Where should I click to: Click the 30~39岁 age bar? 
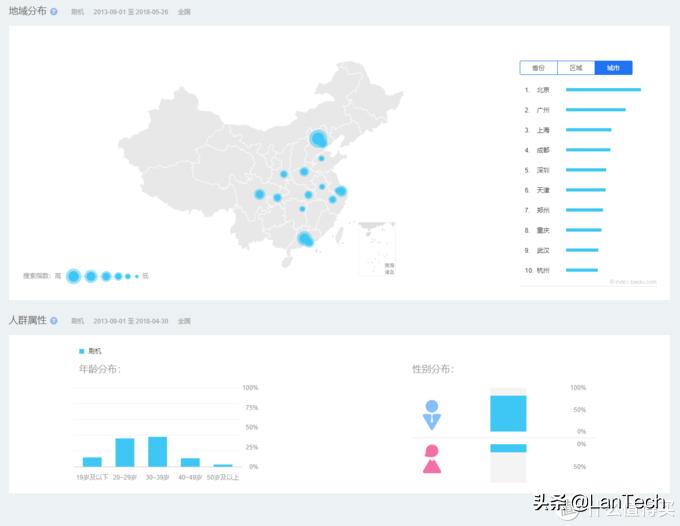(157, 451)
